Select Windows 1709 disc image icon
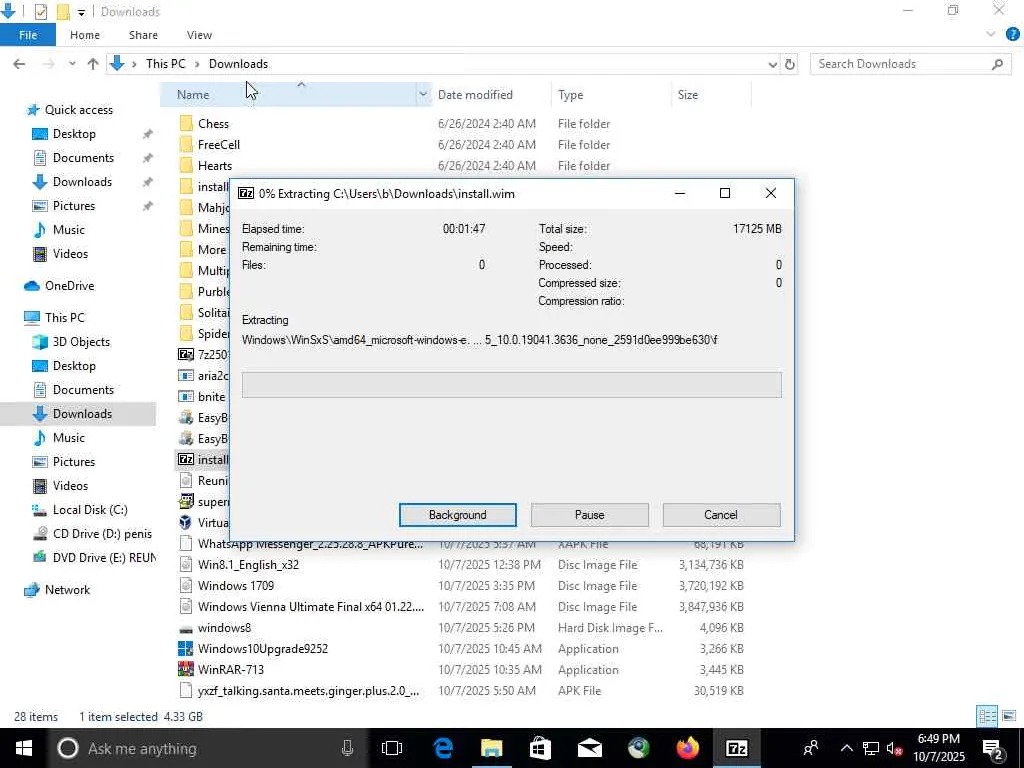 [x=186, y=586]
